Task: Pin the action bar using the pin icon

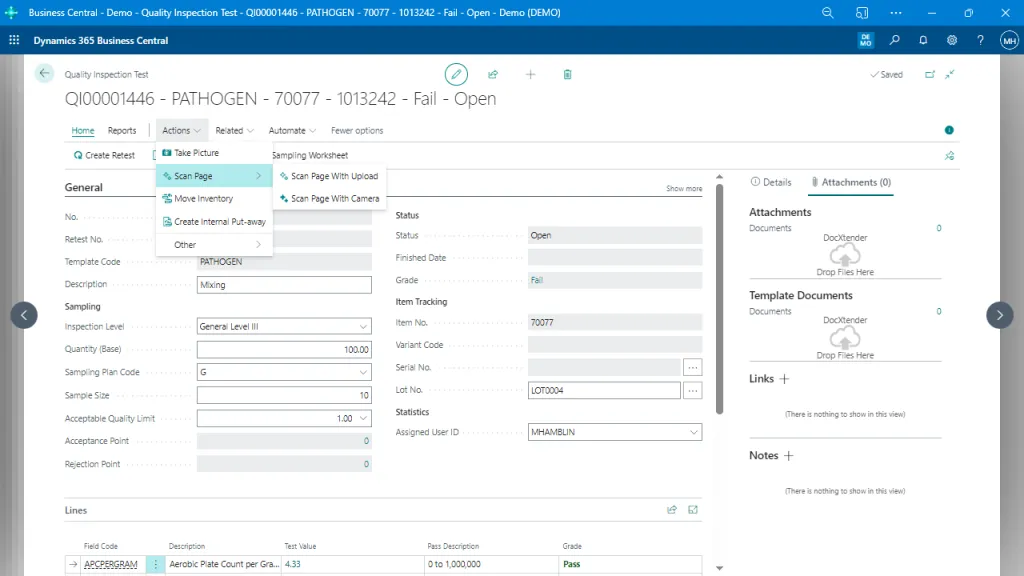Action: coord(949,154)
